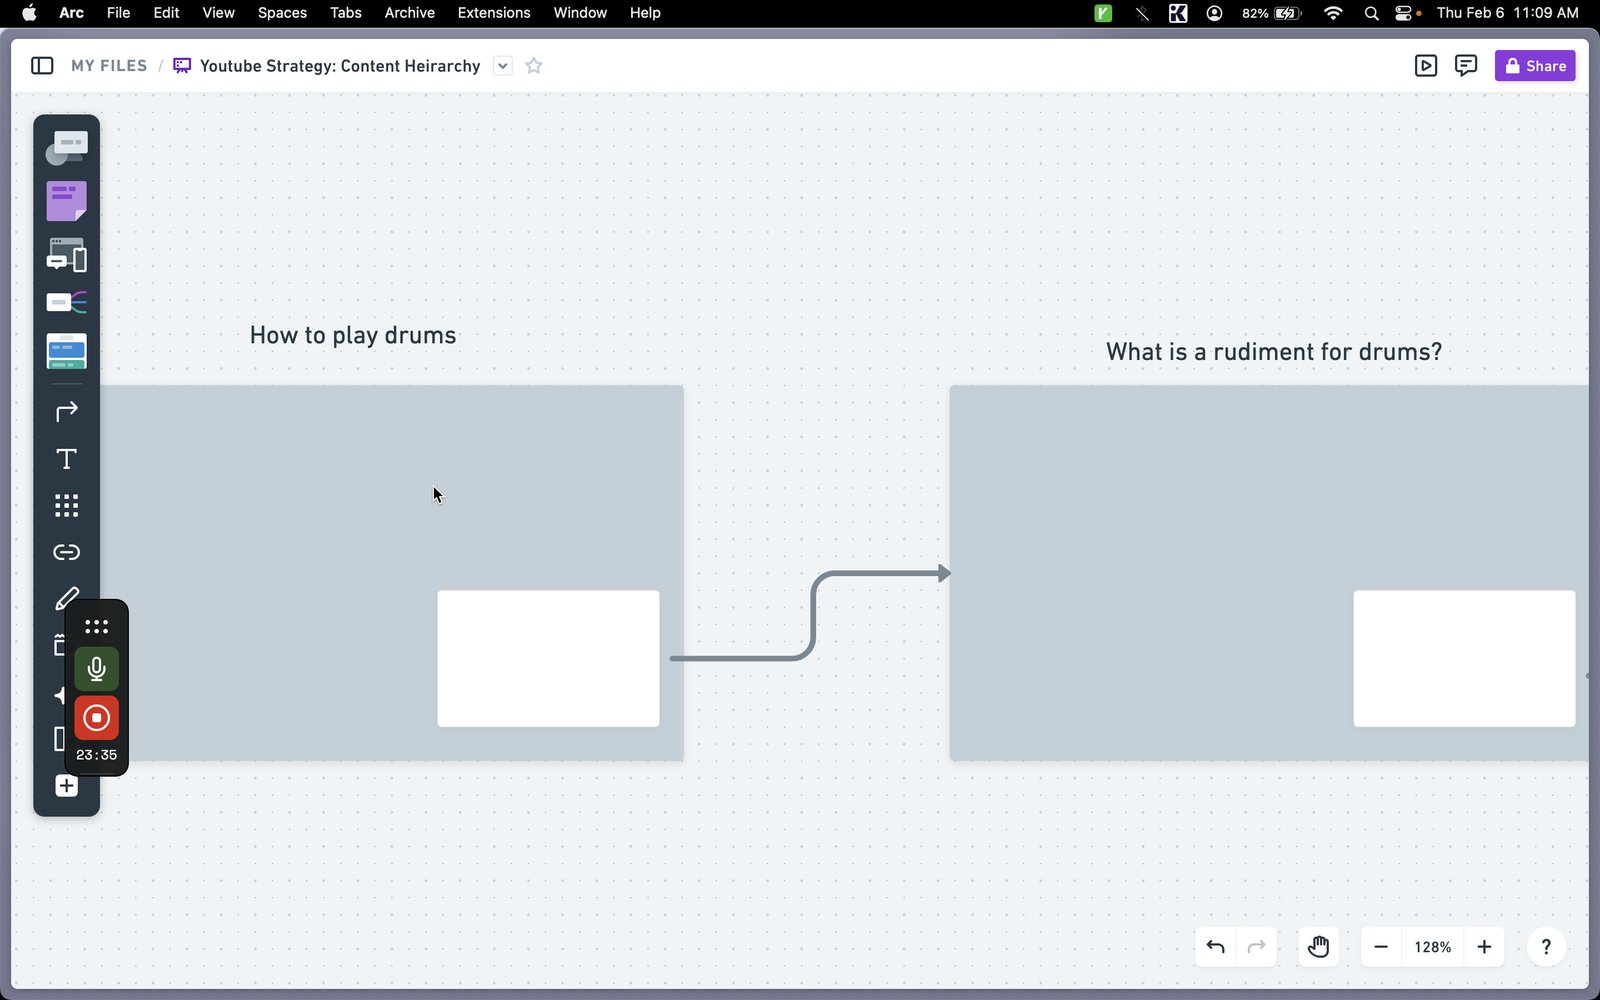The height and width of the screenshot is (1000, 1600).
Task: Star this board as a favorite
Action: click(x=534, y=66)
